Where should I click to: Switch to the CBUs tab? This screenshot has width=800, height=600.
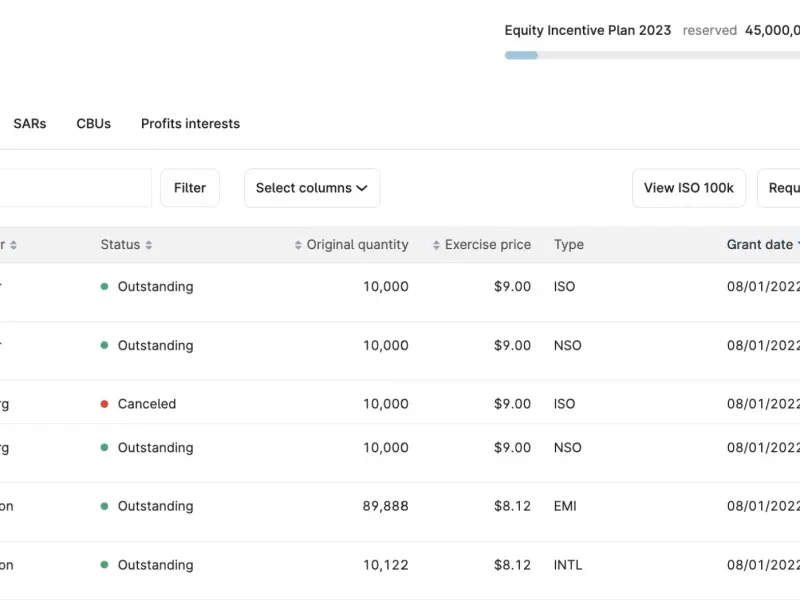(93, 123)
